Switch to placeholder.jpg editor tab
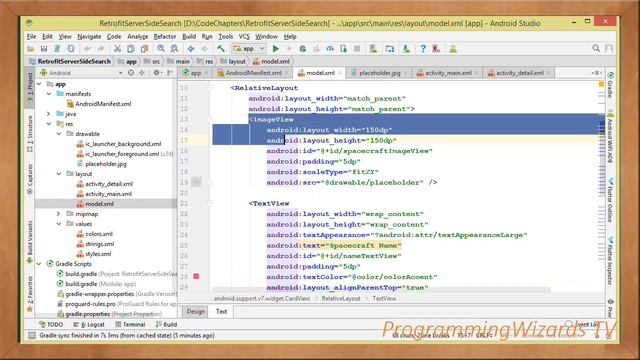The height and width of the screenshot is (360, 640). (379, 73)
